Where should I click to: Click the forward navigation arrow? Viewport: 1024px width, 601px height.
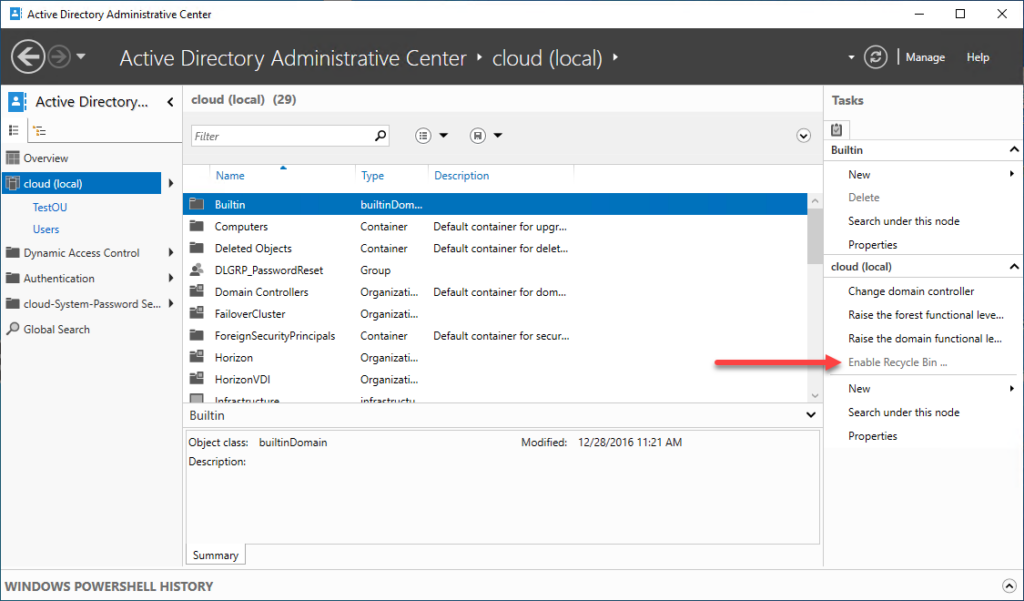pyautogui.click(x=59, y=57)
